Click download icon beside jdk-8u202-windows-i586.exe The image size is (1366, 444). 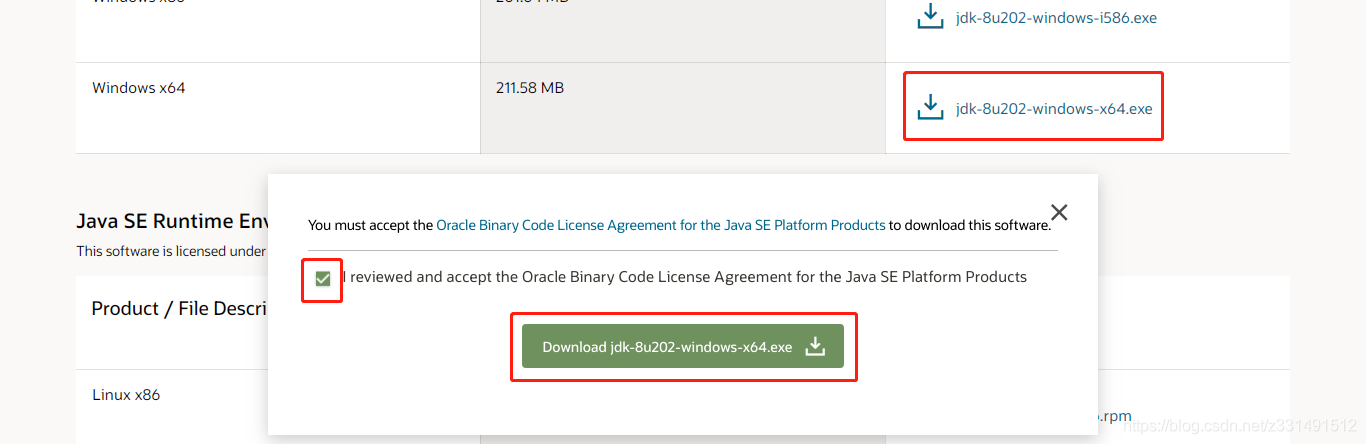931,17
